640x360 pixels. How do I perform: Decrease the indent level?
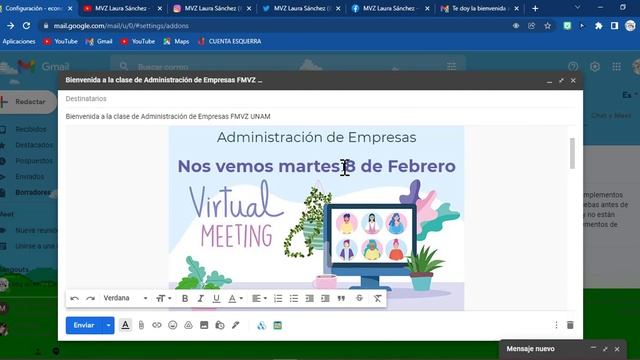pyautogui.click(x=309, y=298)
